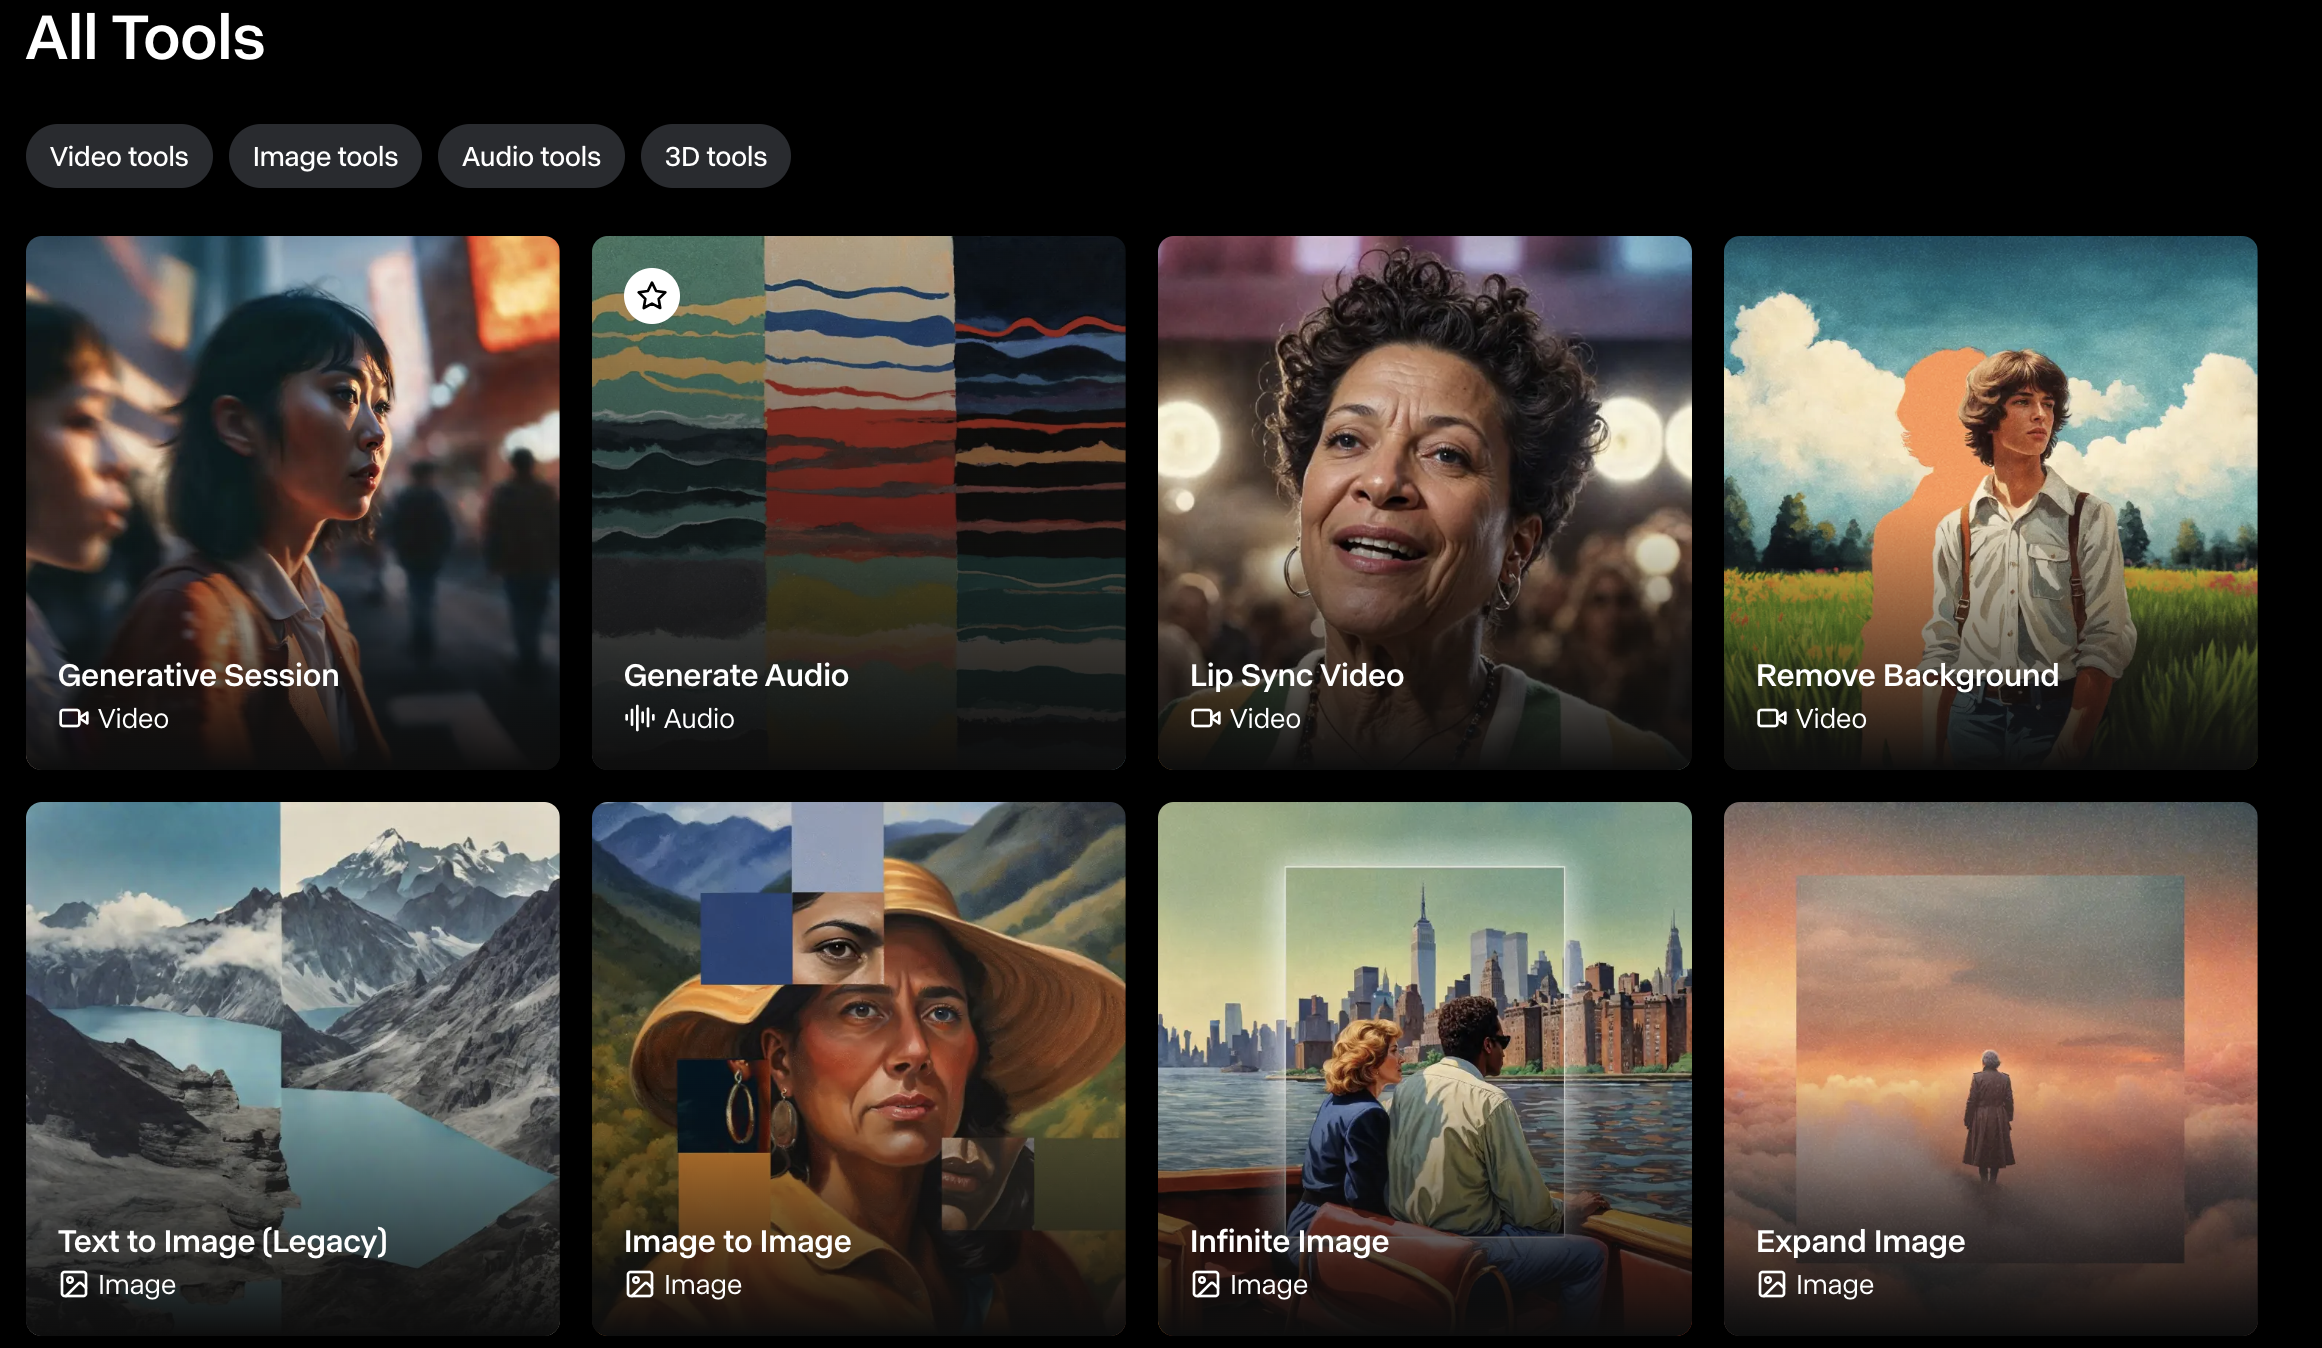Click image icon under Expand Image
Viewport: 2322px width, 1348px height.
1771,1284
